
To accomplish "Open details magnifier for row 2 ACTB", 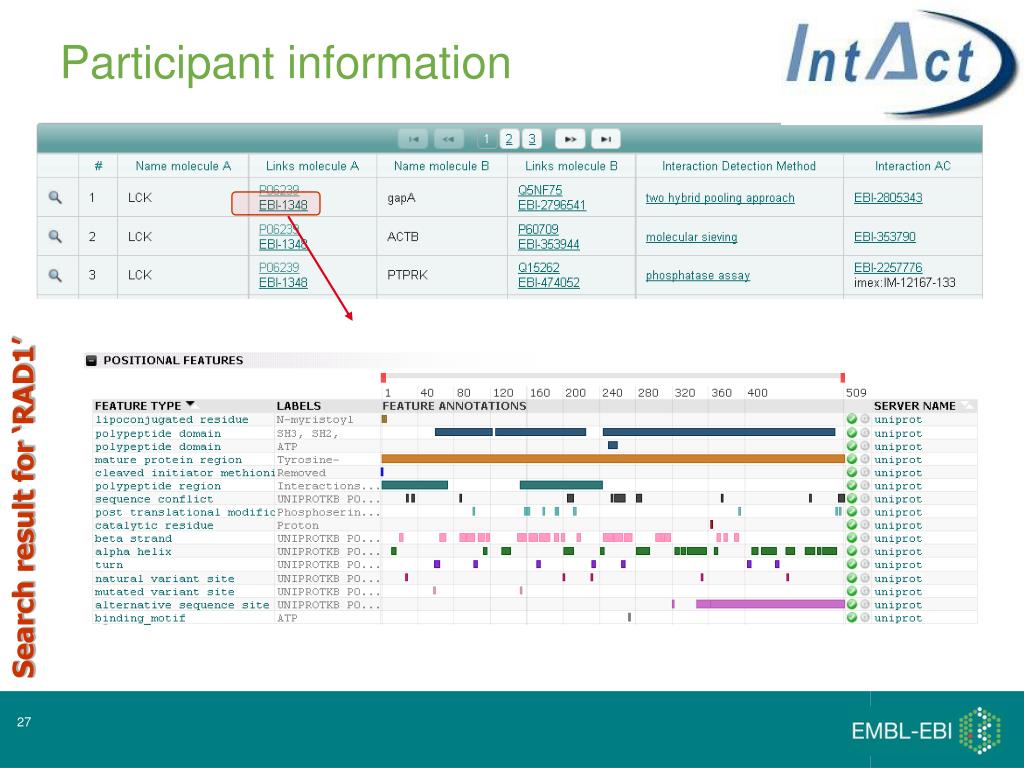I will 56,236.
